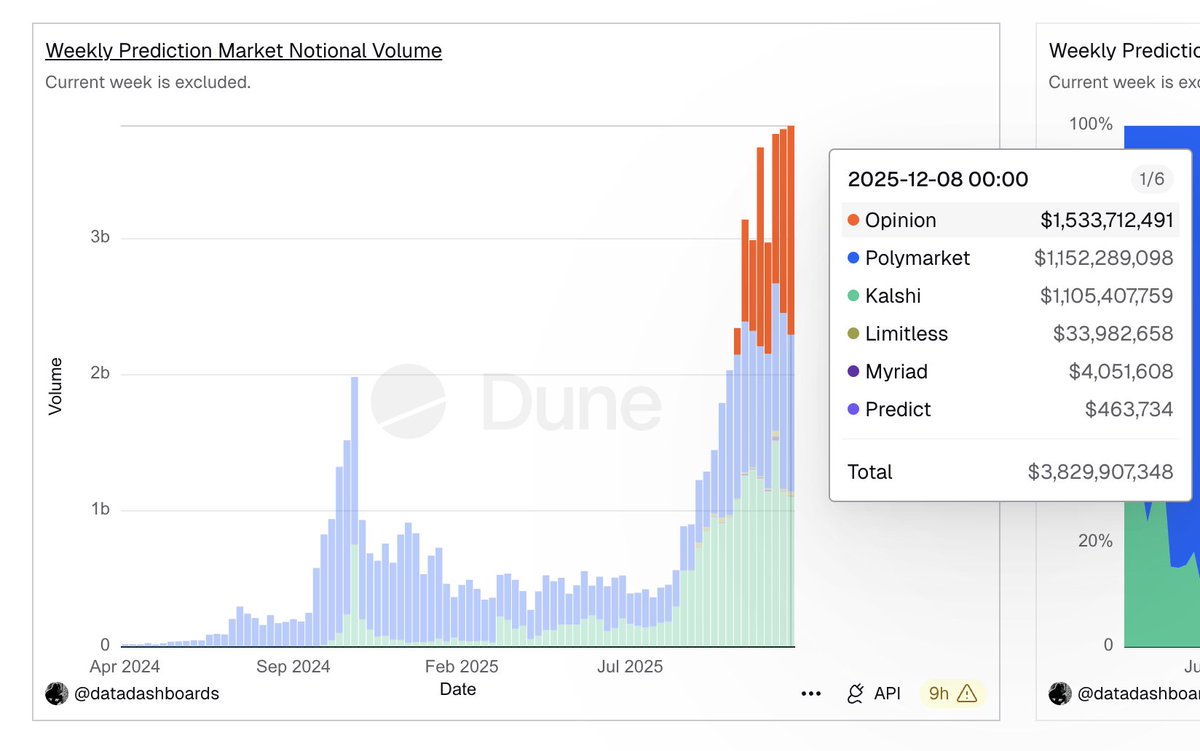
Task: Click the tooltip date 2025-12-08 00:00
Action: click(x=938, y=180)
